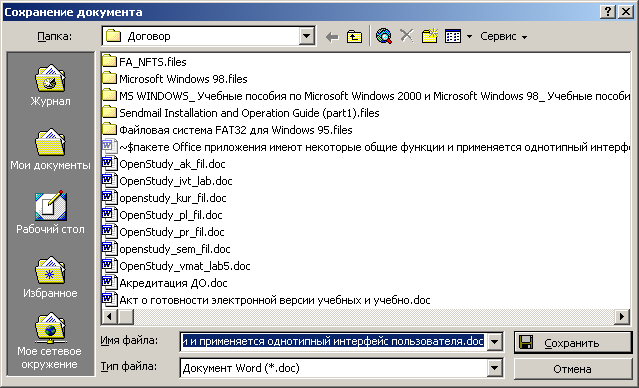Screen dimensions: 639x388
Task: Select Sendmail Installation and Operation Guide folder
Action: pos(241,113)
